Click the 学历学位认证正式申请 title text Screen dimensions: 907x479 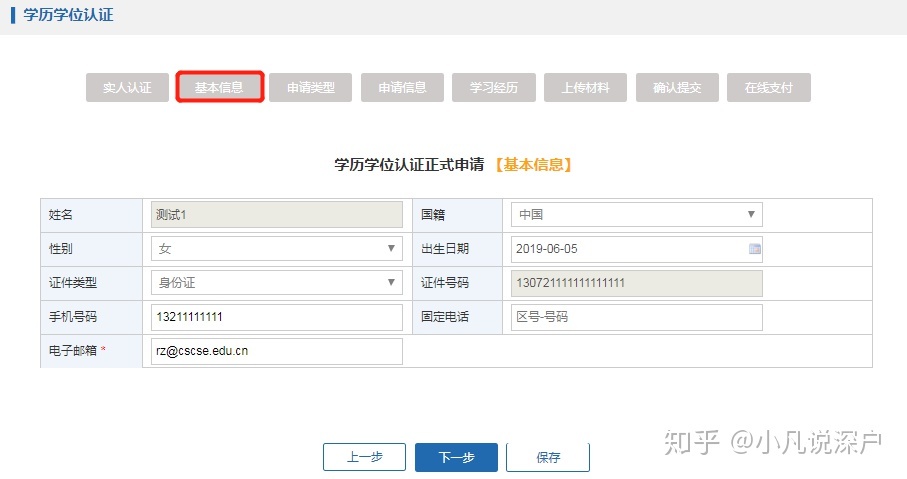[409, 165]
